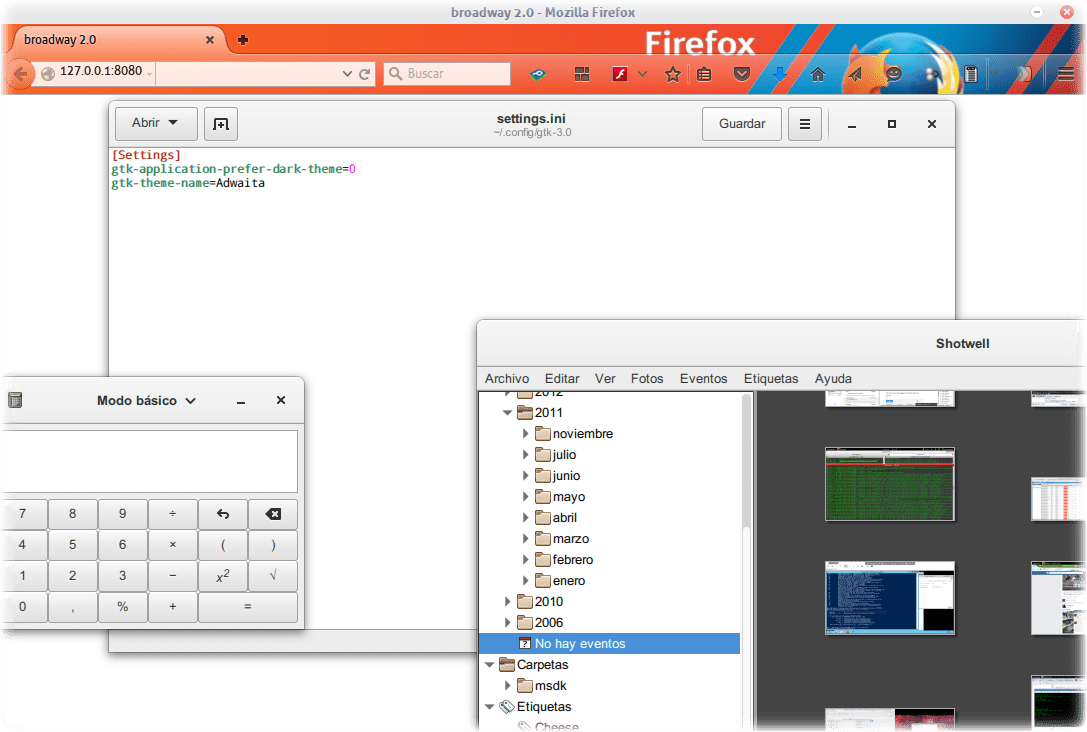This screenshot has width=1087, height=732.
Task: Click the clipboard toolbar icon in Firefox
Action: pos(971,74)
